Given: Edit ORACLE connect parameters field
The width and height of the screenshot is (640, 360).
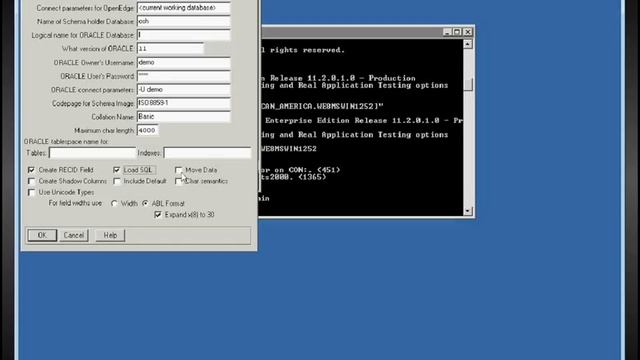Looking at the screenshot, I should 184,89.
